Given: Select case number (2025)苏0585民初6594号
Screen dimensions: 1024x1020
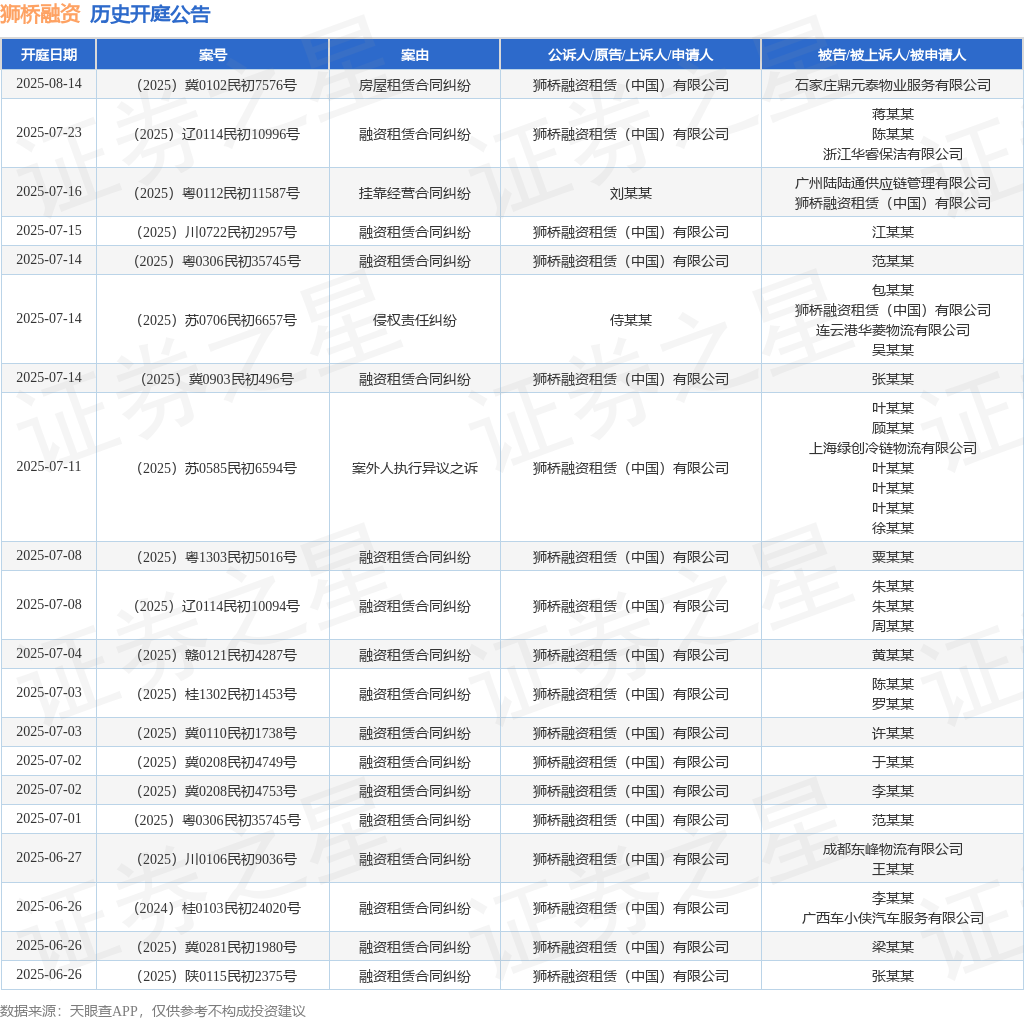Looking at the screenshot, I should coord(213,468).
